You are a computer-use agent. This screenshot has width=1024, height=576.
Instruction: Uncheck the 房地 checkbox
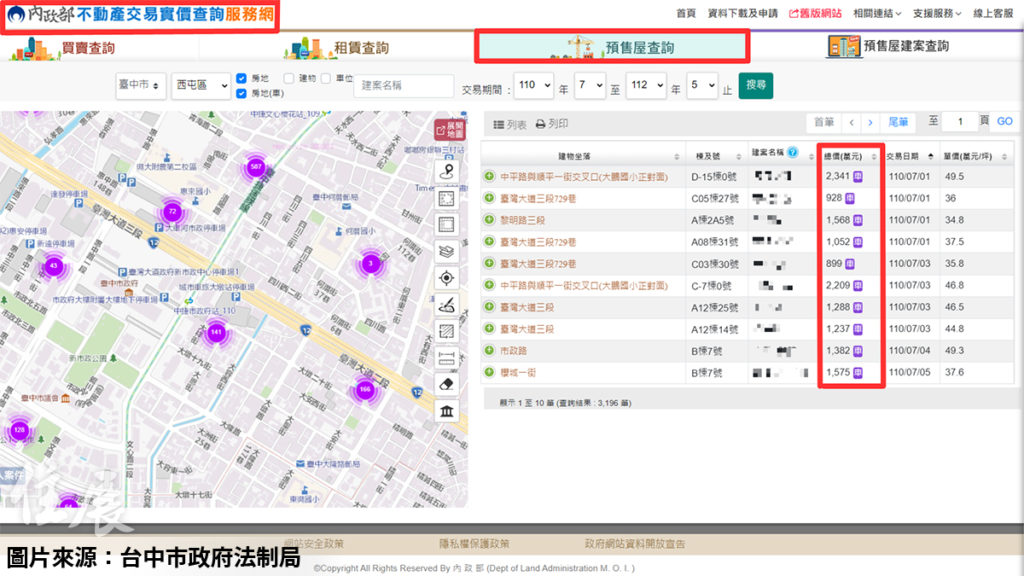point(241,78)
